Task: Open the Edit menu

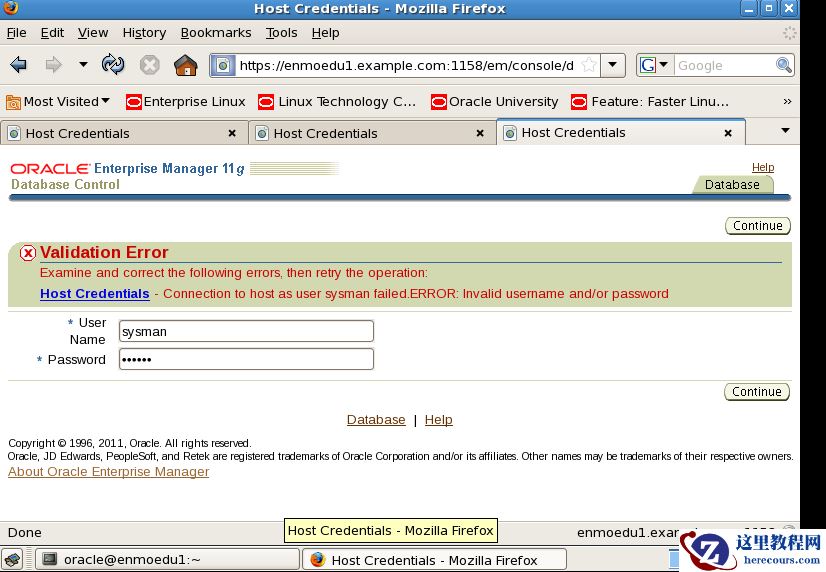Action: [52, 33]
